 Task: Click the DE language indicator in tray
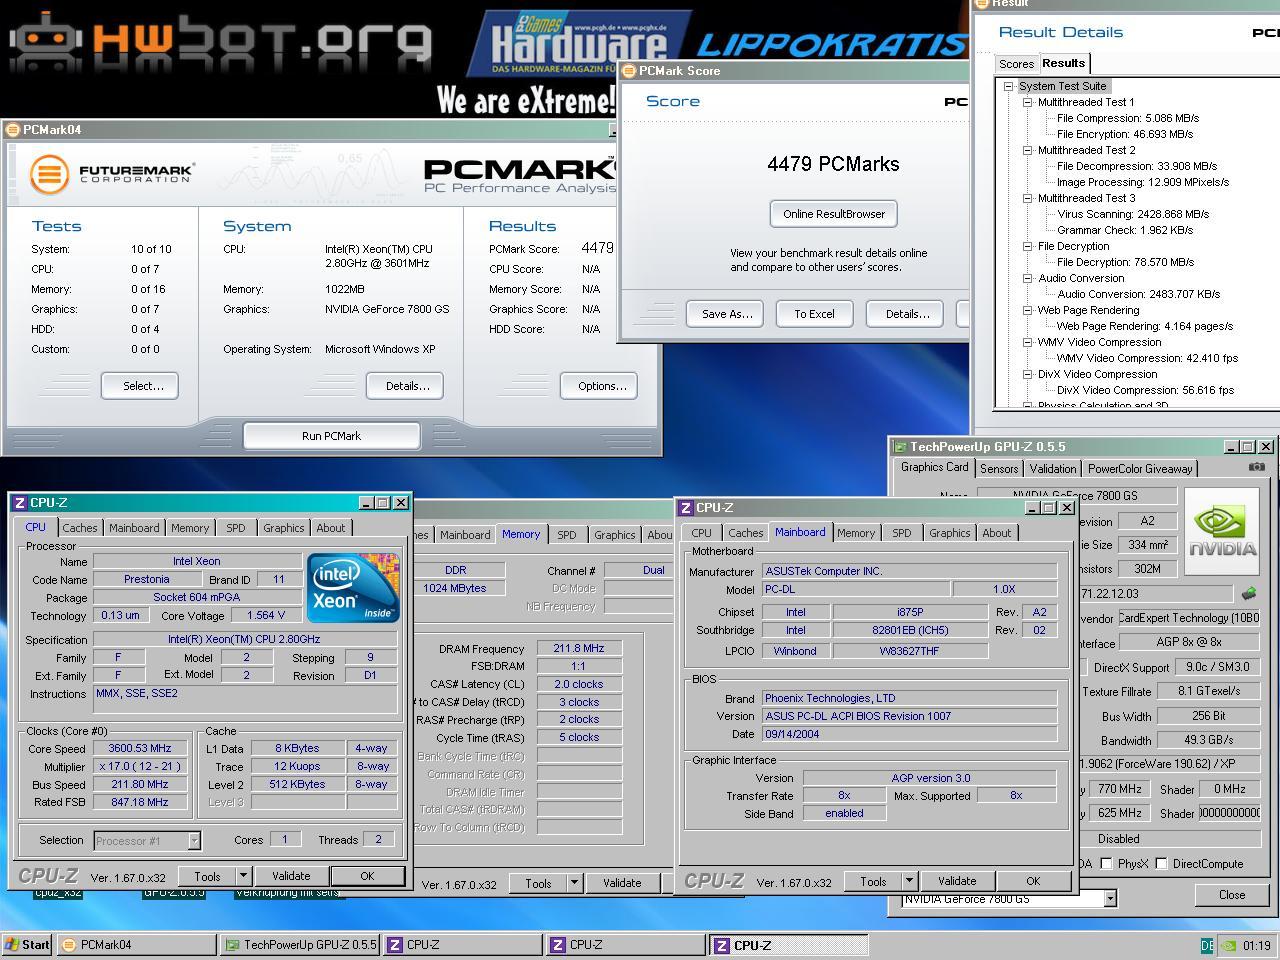coord(1207,945)
